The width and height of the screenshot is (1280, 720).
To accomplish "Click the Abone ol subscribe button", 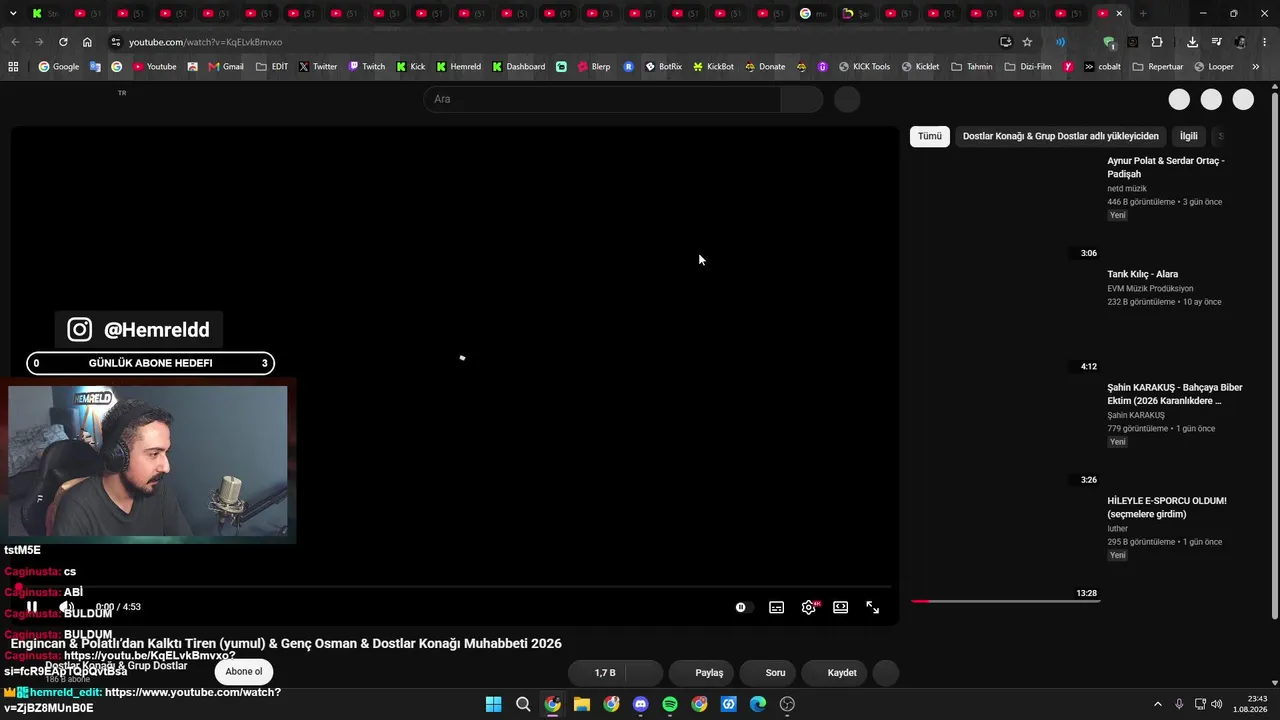I will coord(244,672).
